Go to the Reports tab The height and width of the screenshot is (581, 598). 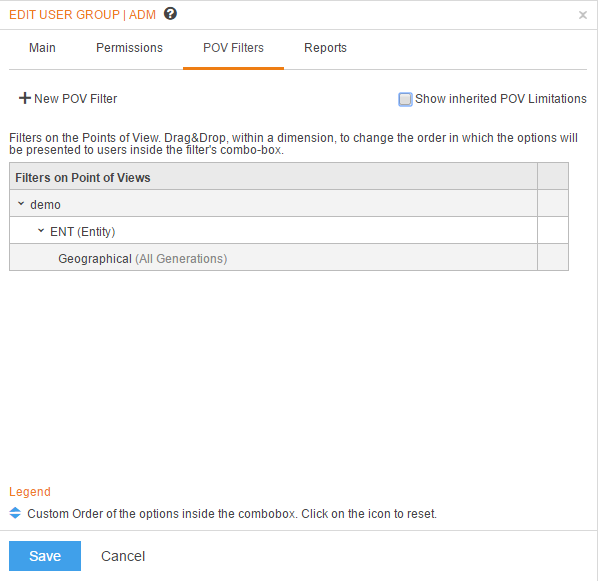[x=325, y=48]
